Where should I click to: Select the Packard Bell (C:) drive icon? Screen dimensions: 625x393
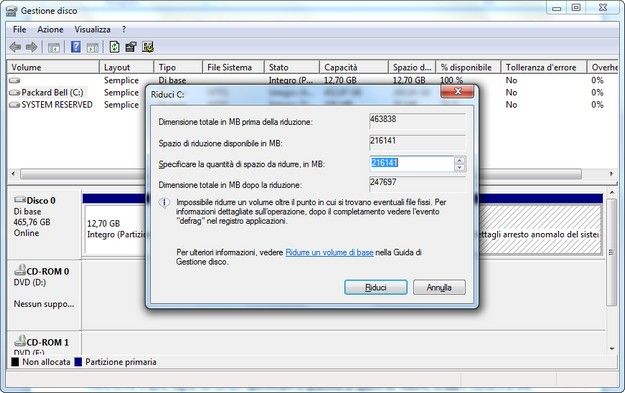(x=15, y=92)
